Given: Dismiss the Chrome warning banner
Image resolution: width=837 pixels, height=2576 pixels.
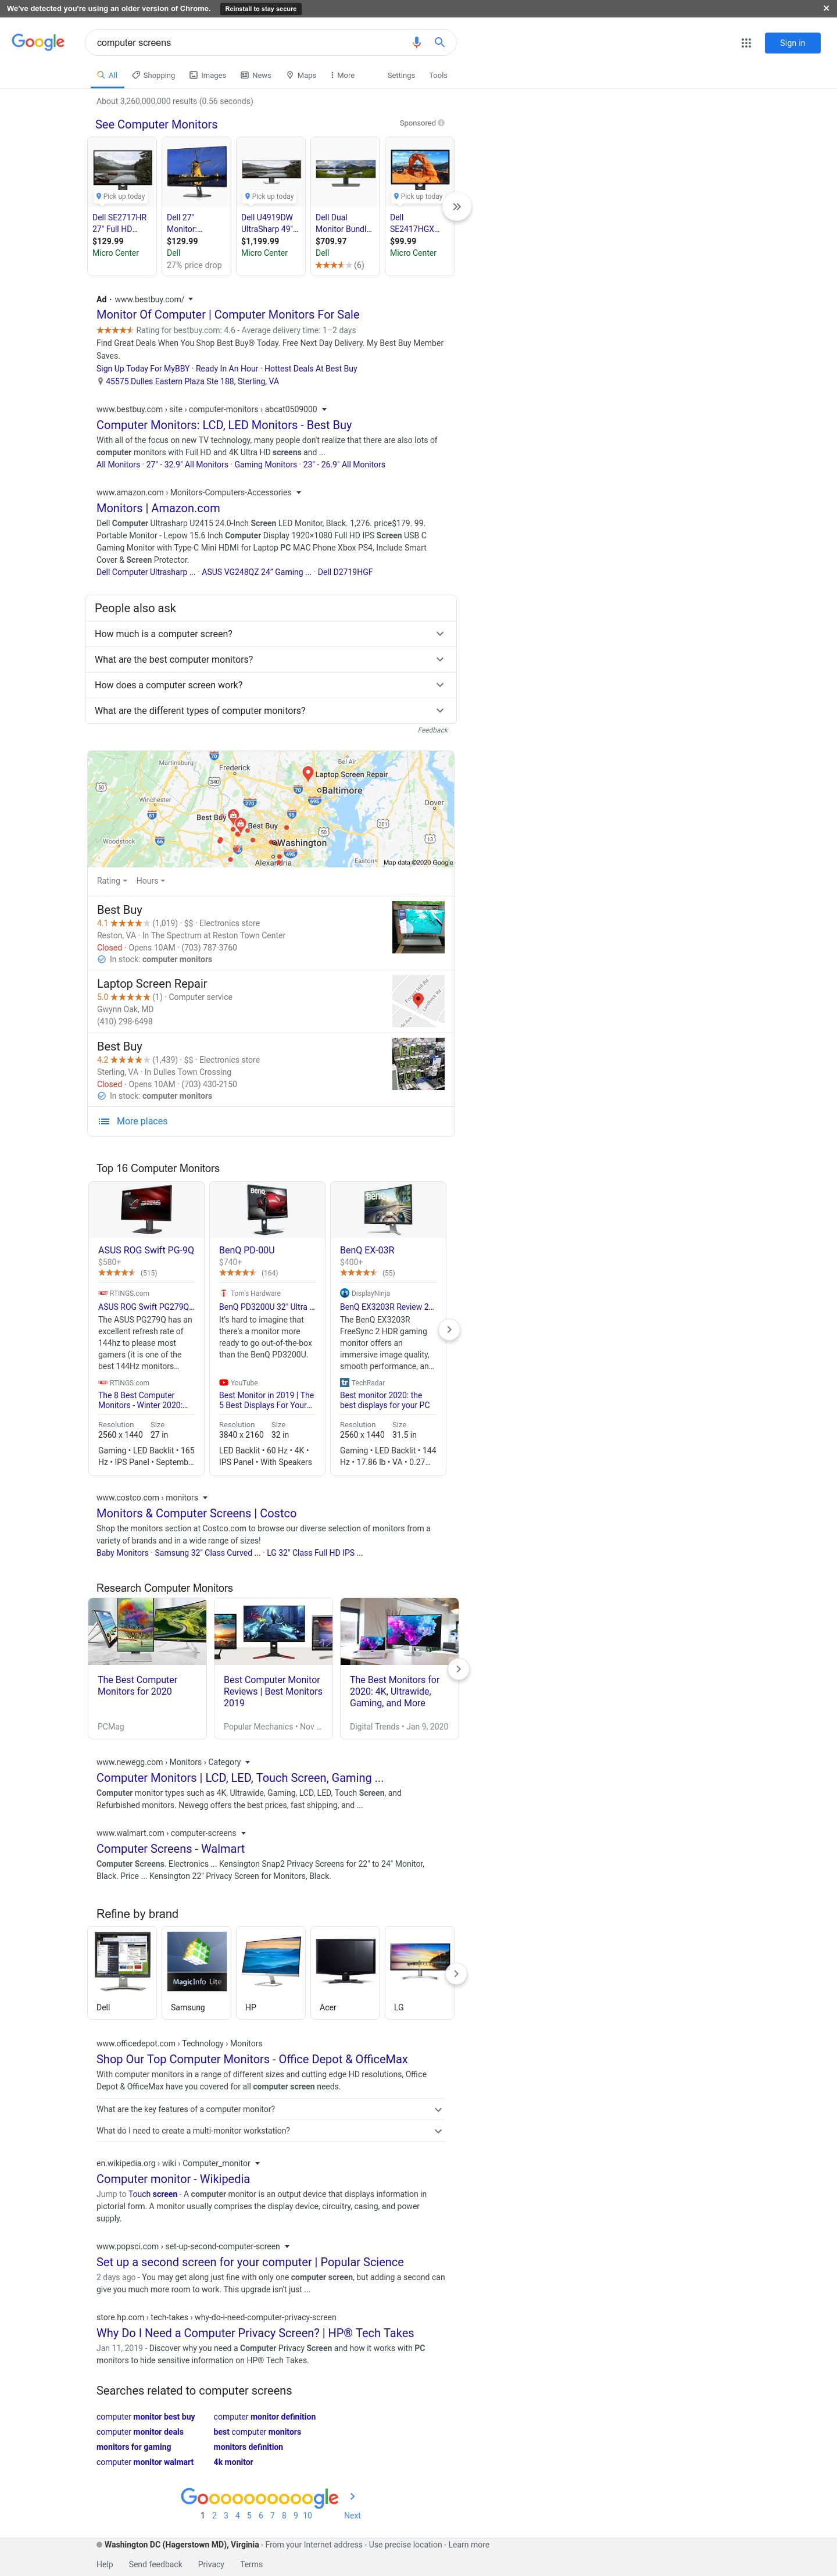Looking at the screenshot, I should [825, 8].
